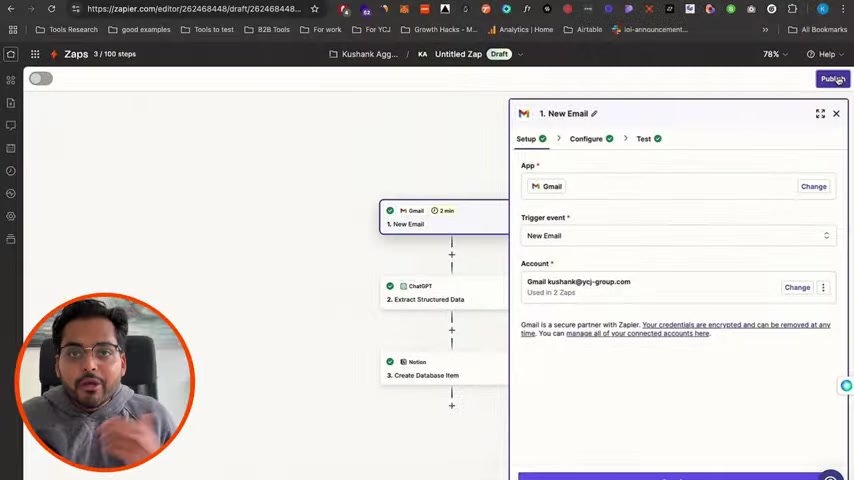Click the browser address bar URL
The image size is (854, 480).
pos(194,9)
